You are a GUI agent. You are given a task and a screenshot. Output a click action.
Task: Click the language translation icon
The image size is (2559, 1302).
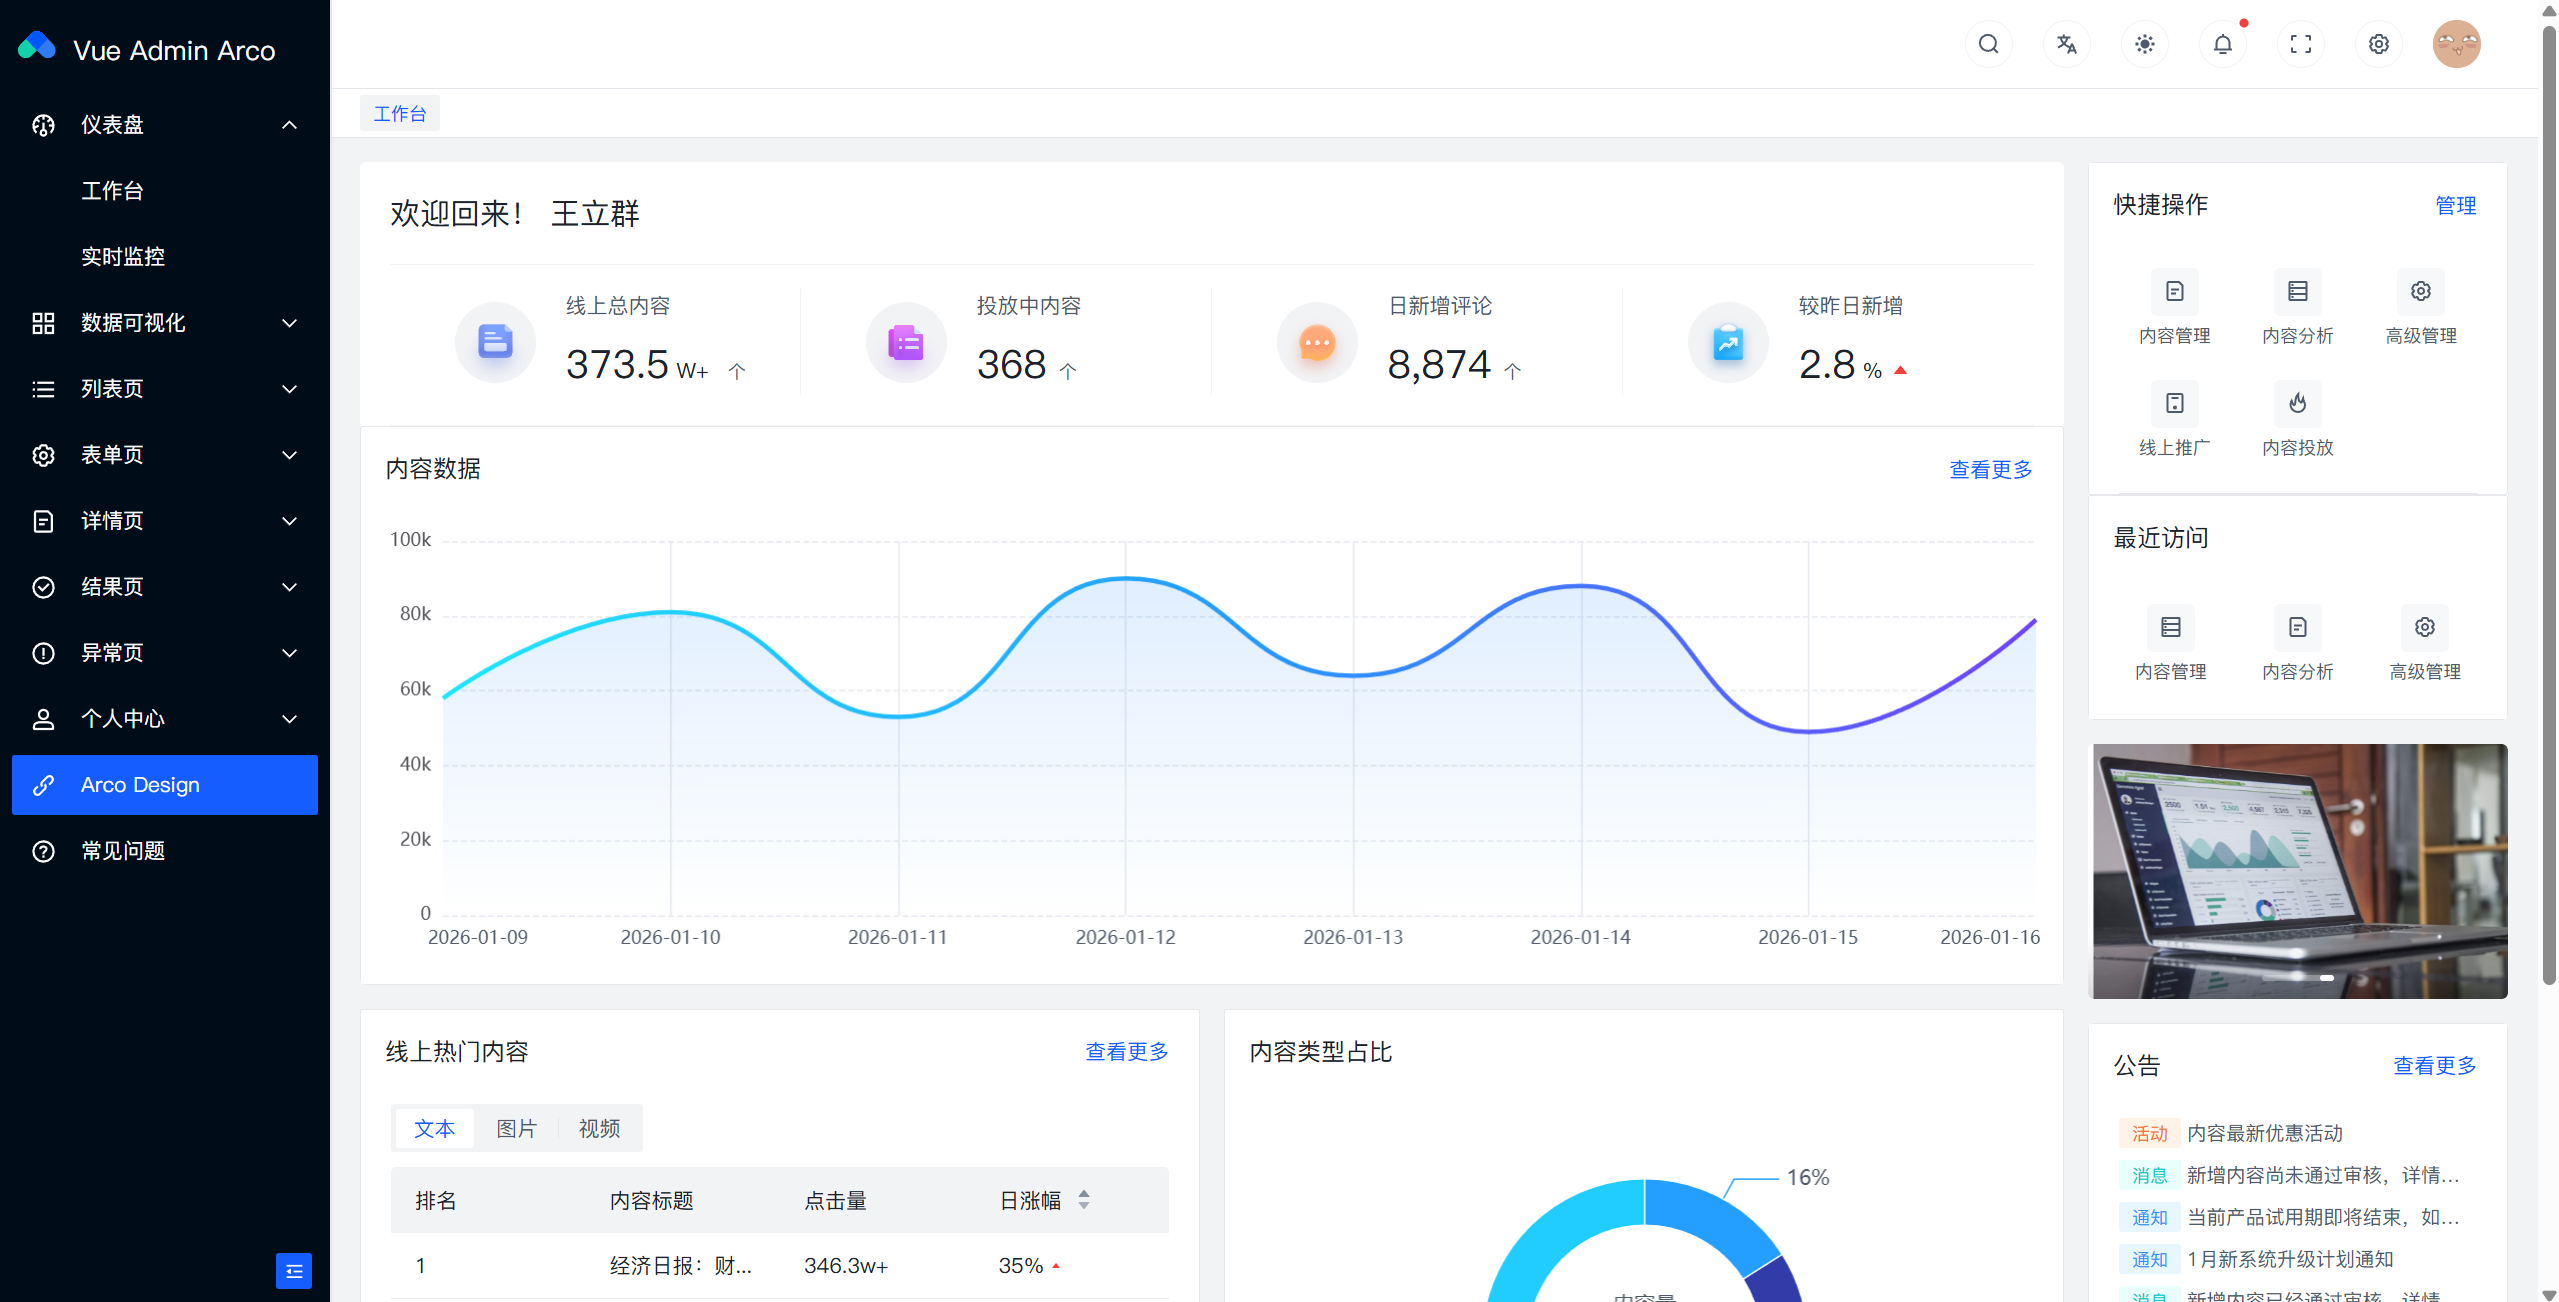(2066, 44)
